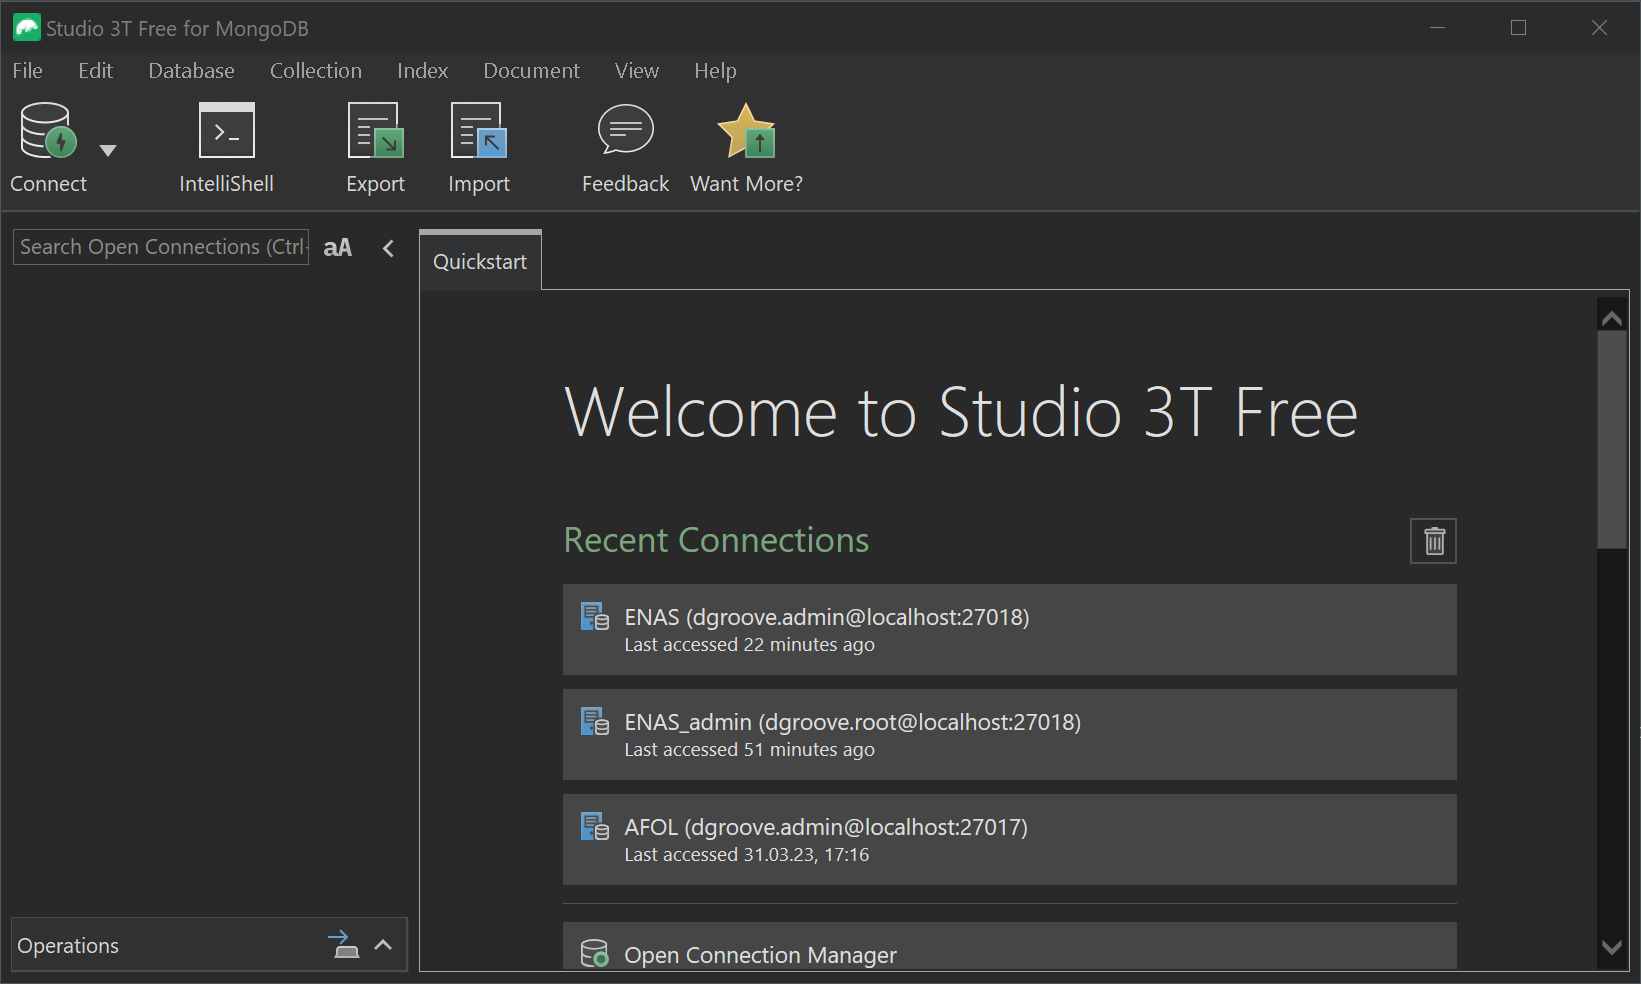Open the ENAS_admin dgroove.root recent connection
This screenshot has height=984, width=1641.
point(1010,735)
